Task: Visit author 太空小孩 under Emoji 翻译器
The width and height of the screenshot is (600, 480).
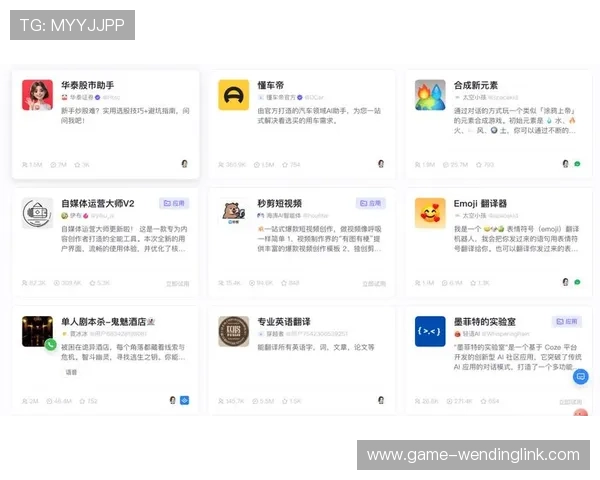Action: click(474, 216)
